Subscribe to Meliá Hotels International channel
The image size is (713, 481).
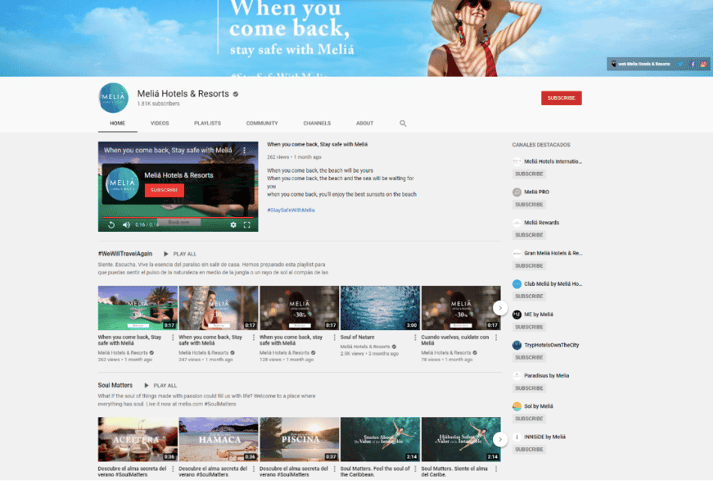pyautogui.click(x=529, y=174)
